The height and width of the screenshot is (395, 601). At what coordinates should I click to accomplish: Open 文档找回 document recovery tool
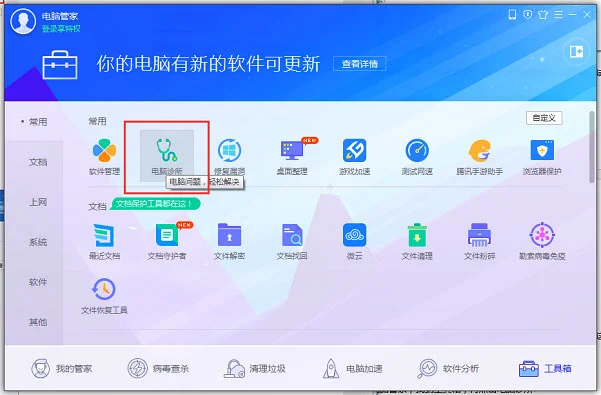(x=292, y=241)
